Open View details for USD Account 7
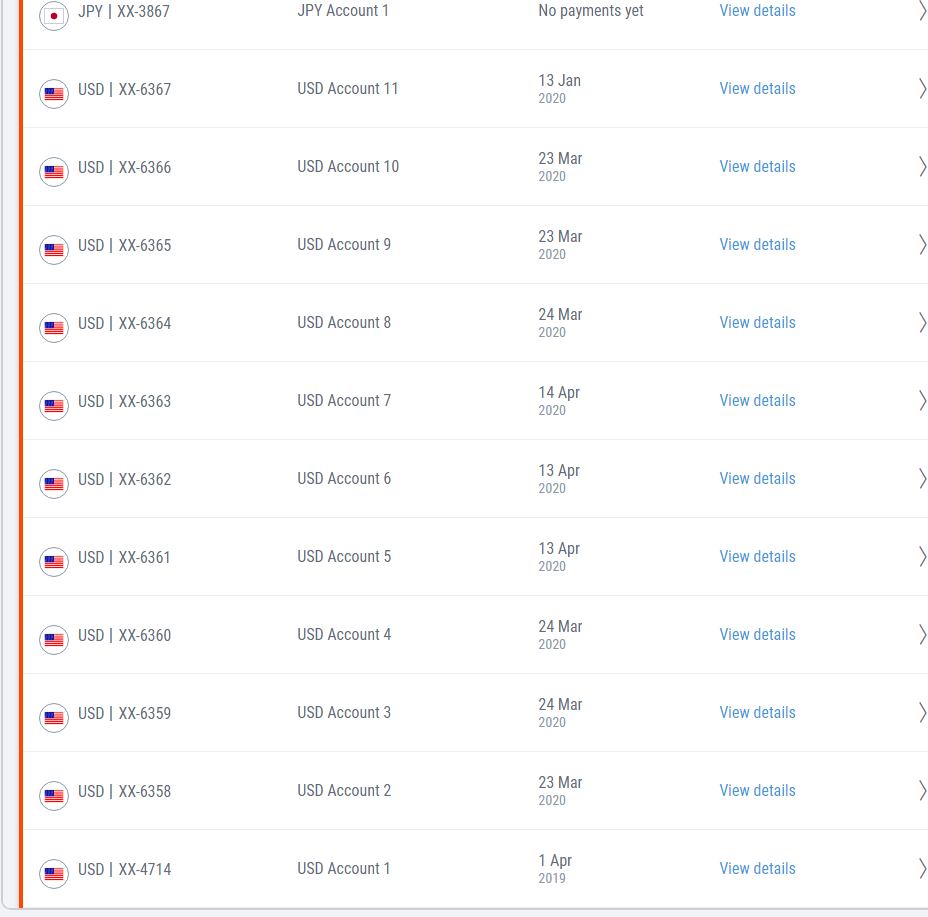 pos(757,401)
